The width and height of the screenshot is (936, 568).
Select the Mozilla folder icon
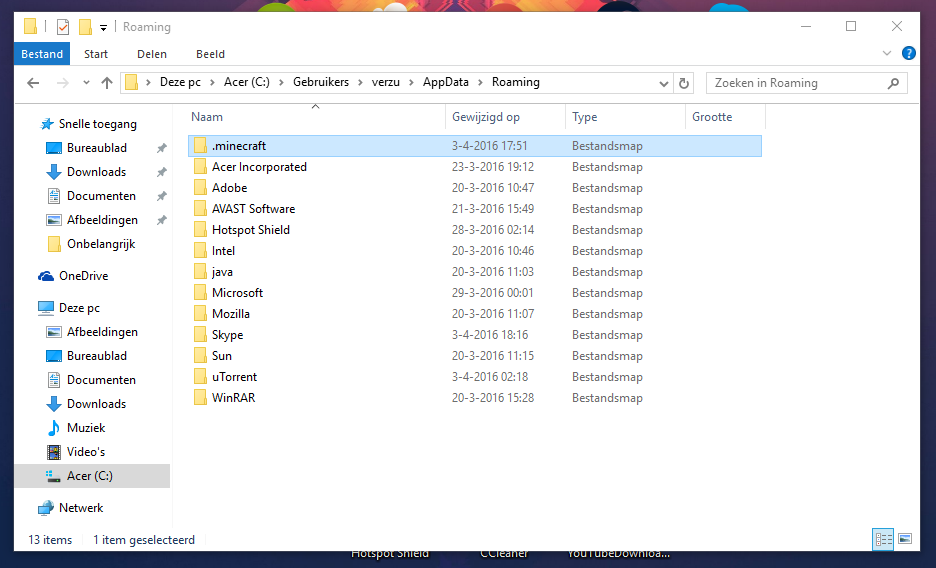click(201, 314)
